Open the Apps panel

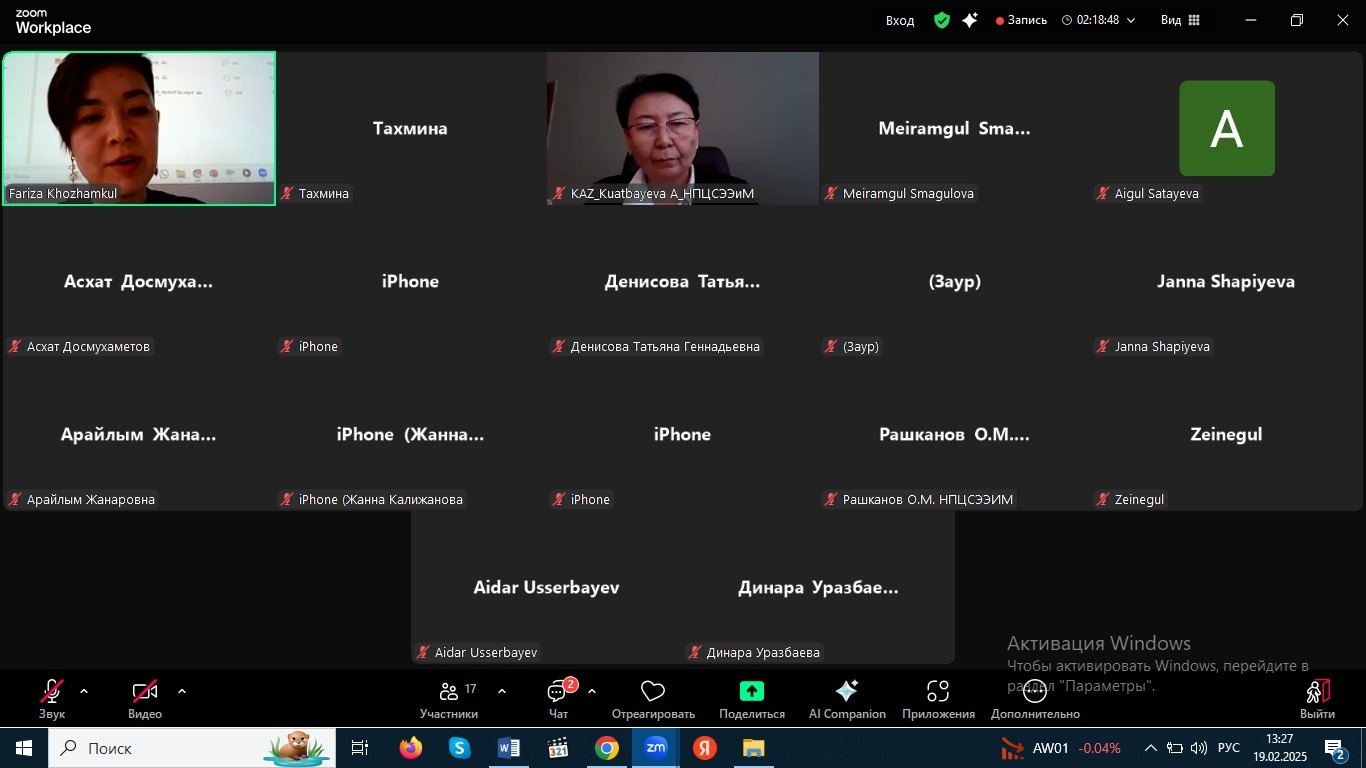[937, 697]
